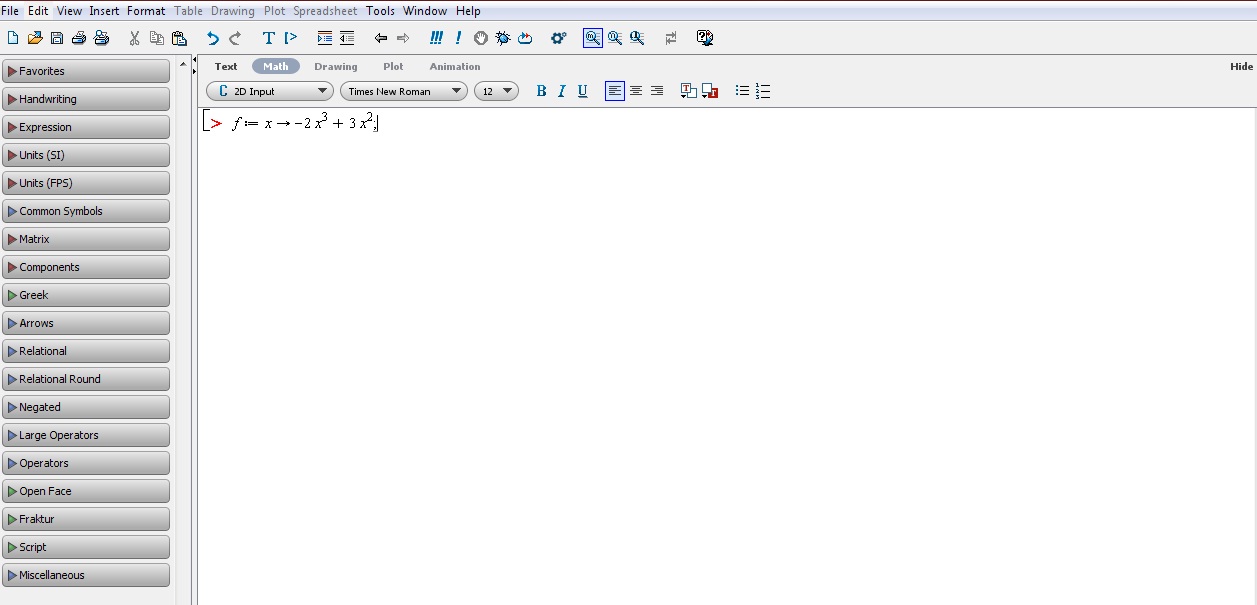Restart the Maple engine

pos(525,38)
